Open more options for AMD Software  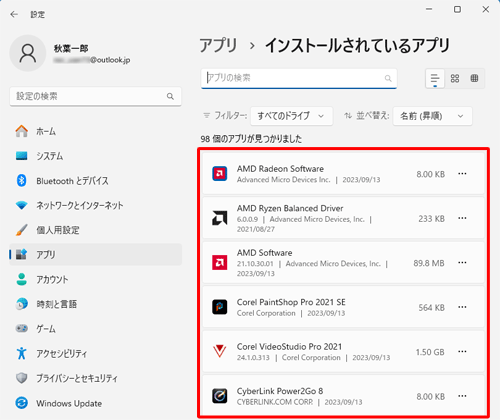click(462, 263)
